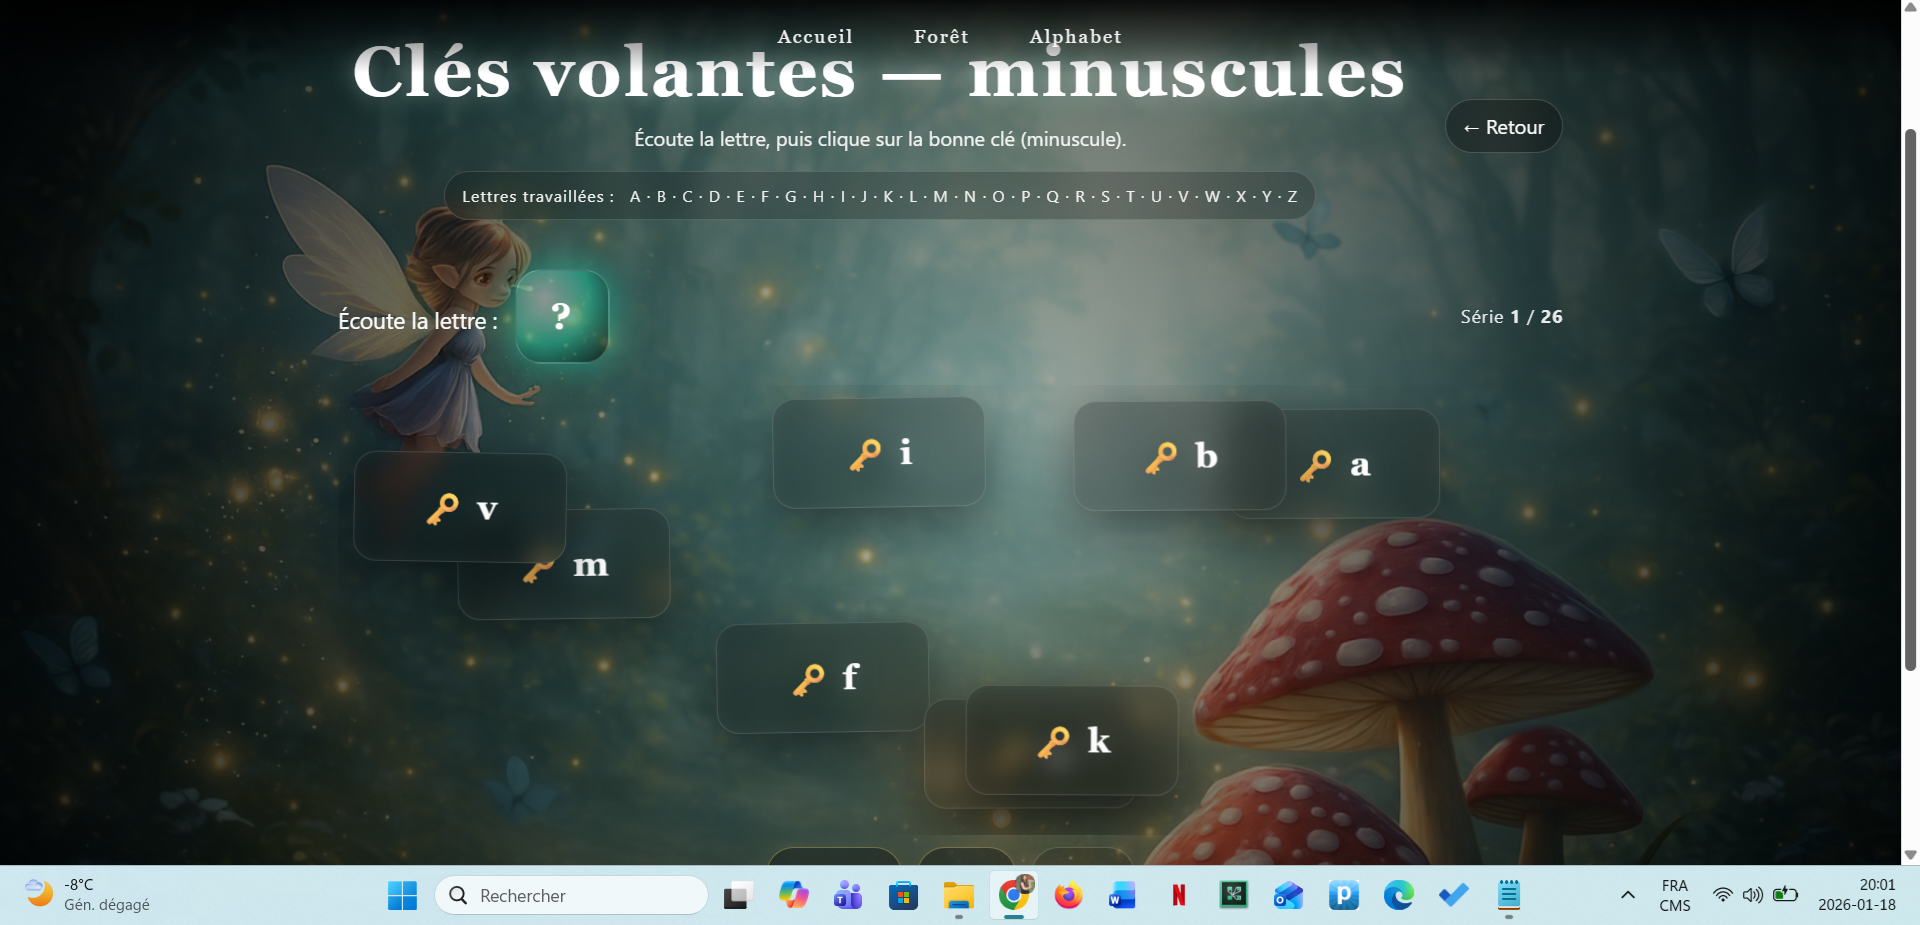
Task: Pick the key card with letter b
Action: coord(1179,456)
